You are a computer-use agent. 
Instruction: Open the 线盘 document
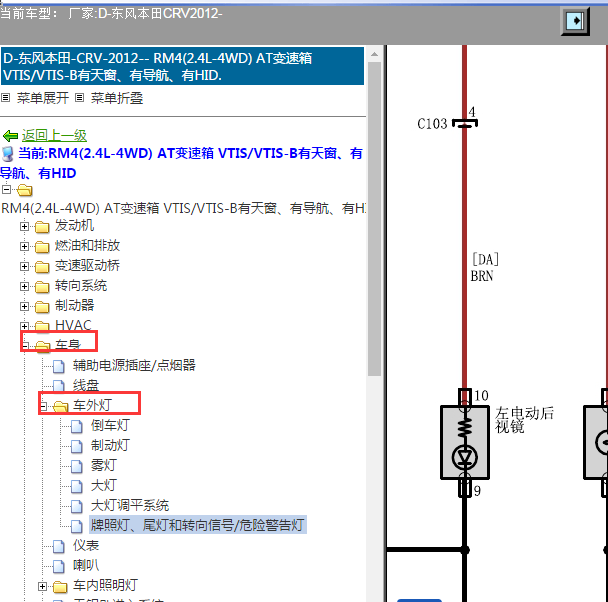(86, 385)
